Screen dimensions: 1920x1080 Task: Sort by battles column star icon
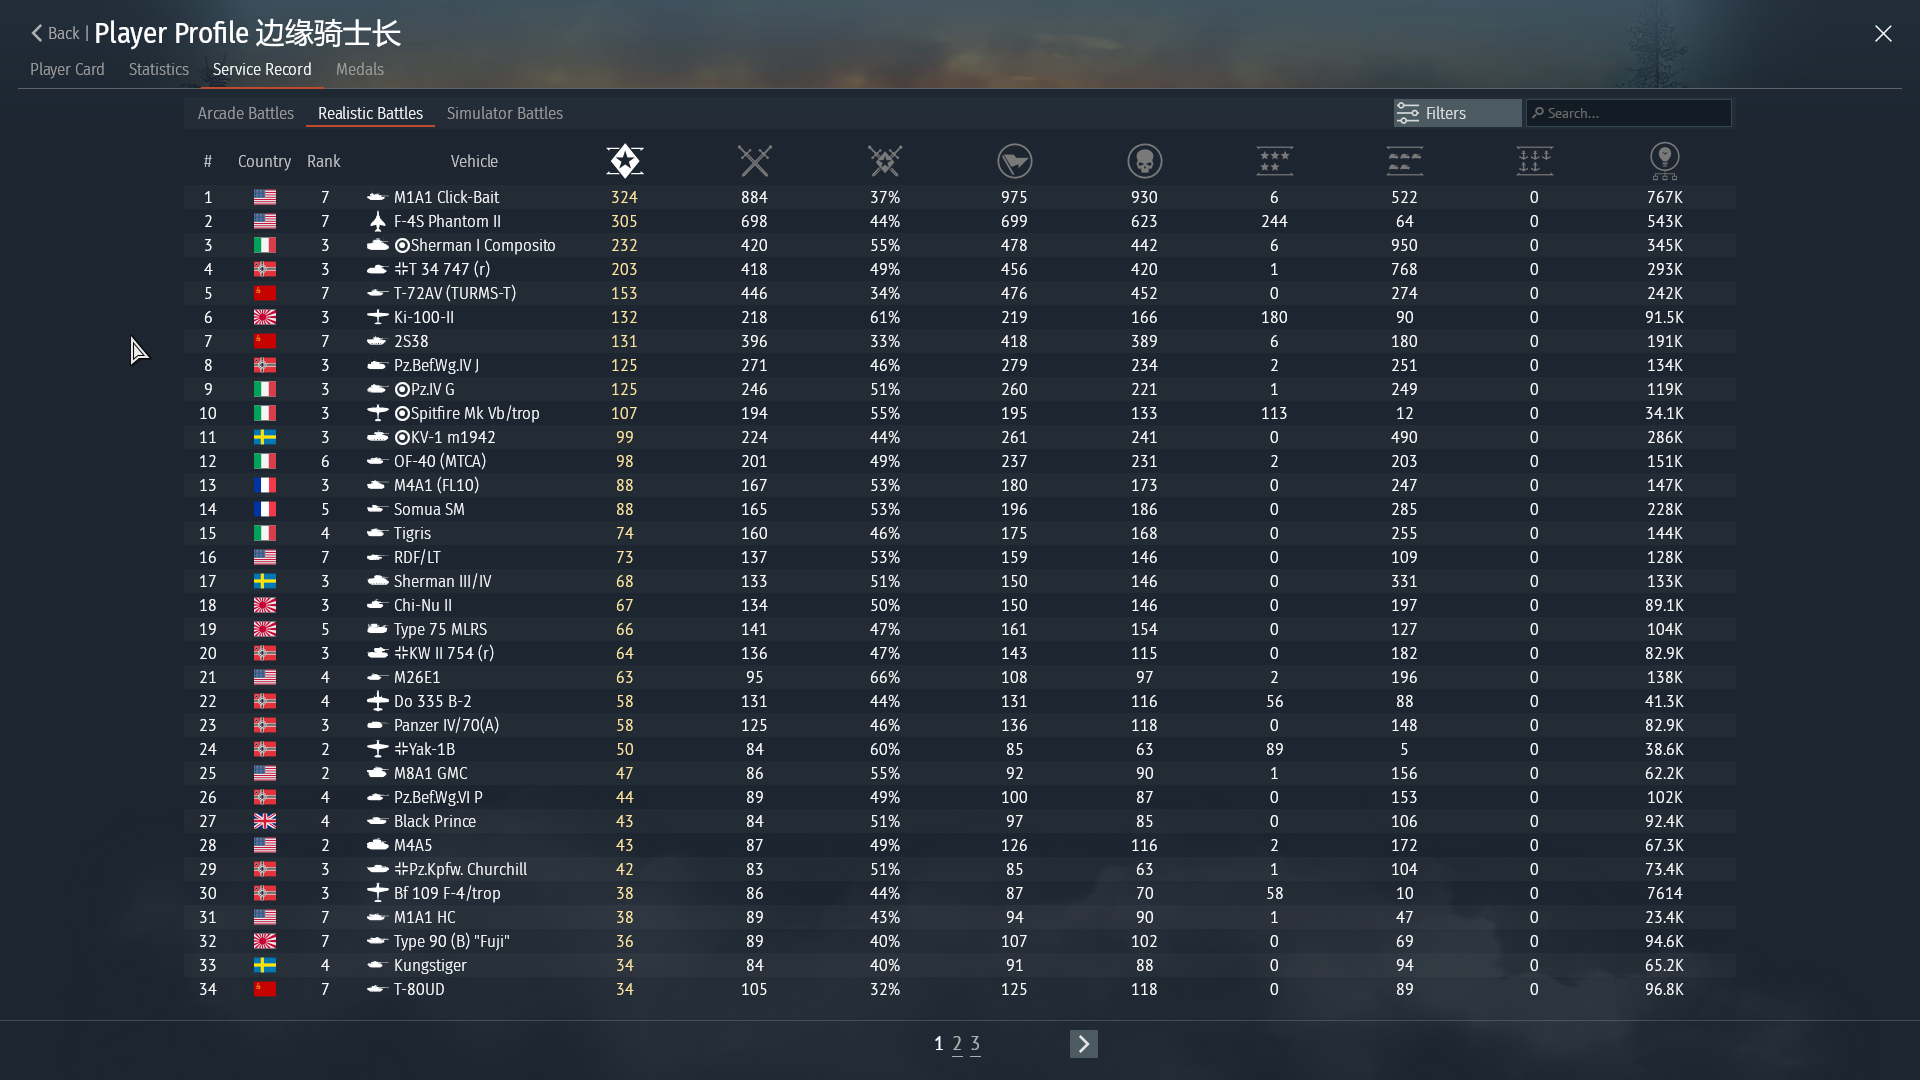pos(624,161)
